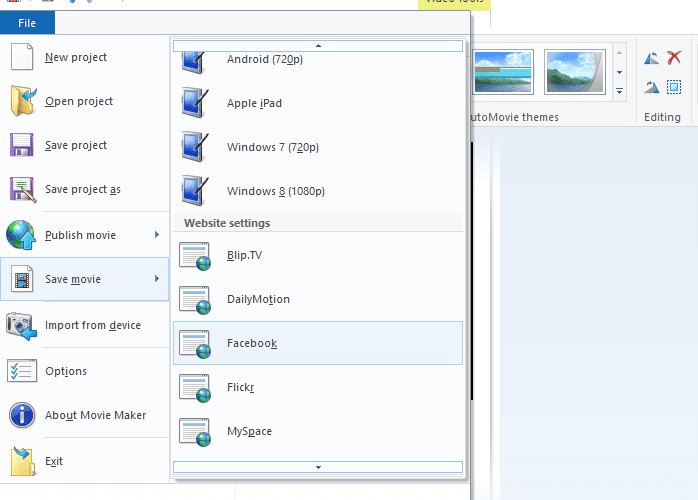This screenshot has width=698, height=500.
Task: Click the upward scroll bar of the submenu
Action: [x=318, y=45]
